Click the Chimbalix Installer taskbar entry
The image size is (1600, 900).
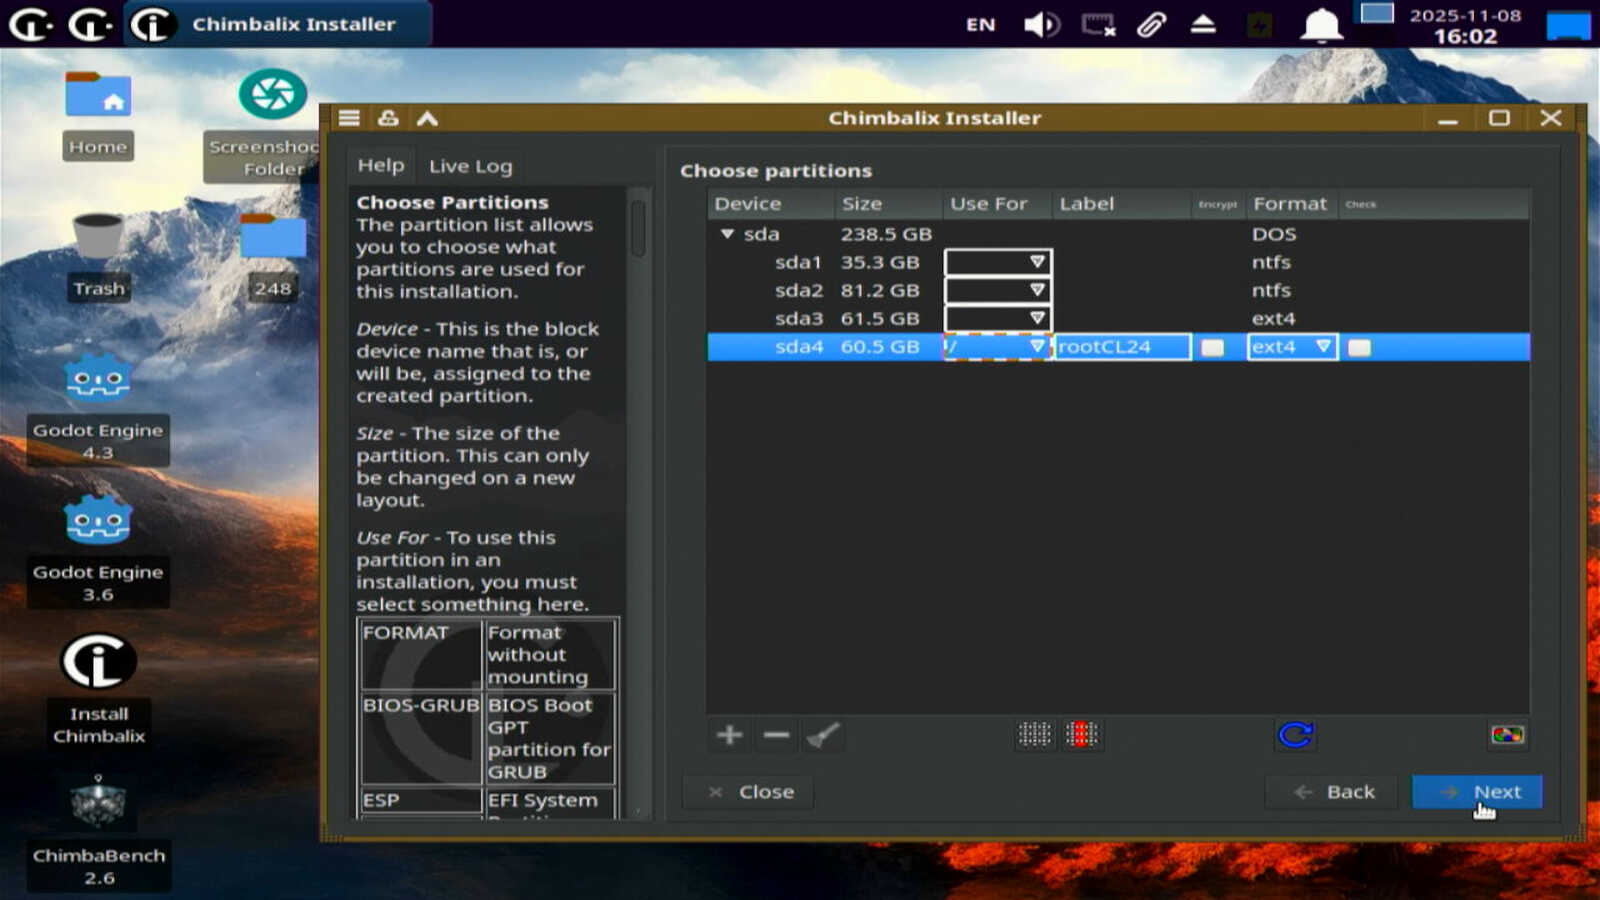pyautogui.click(x=278, y=24)
